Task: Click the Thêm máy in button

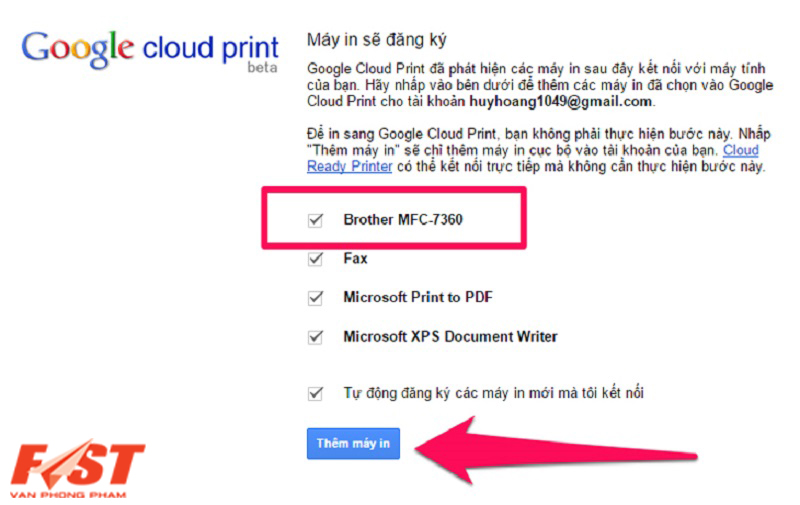Action: tap(353, 444)
